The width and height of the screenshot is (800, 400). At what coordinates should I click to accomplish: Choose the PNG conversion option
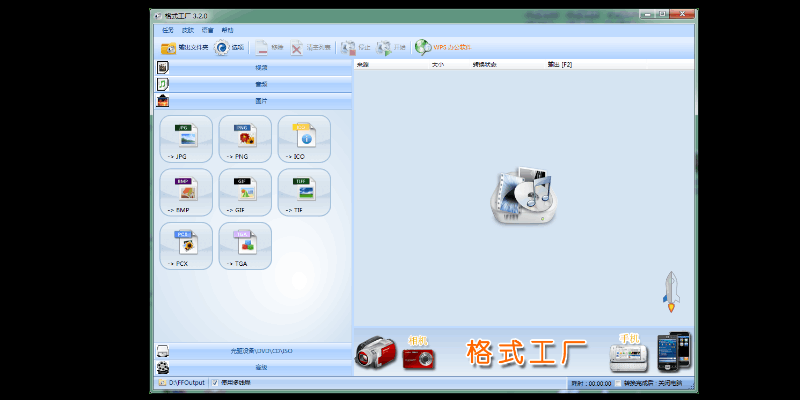click(245, 138)
